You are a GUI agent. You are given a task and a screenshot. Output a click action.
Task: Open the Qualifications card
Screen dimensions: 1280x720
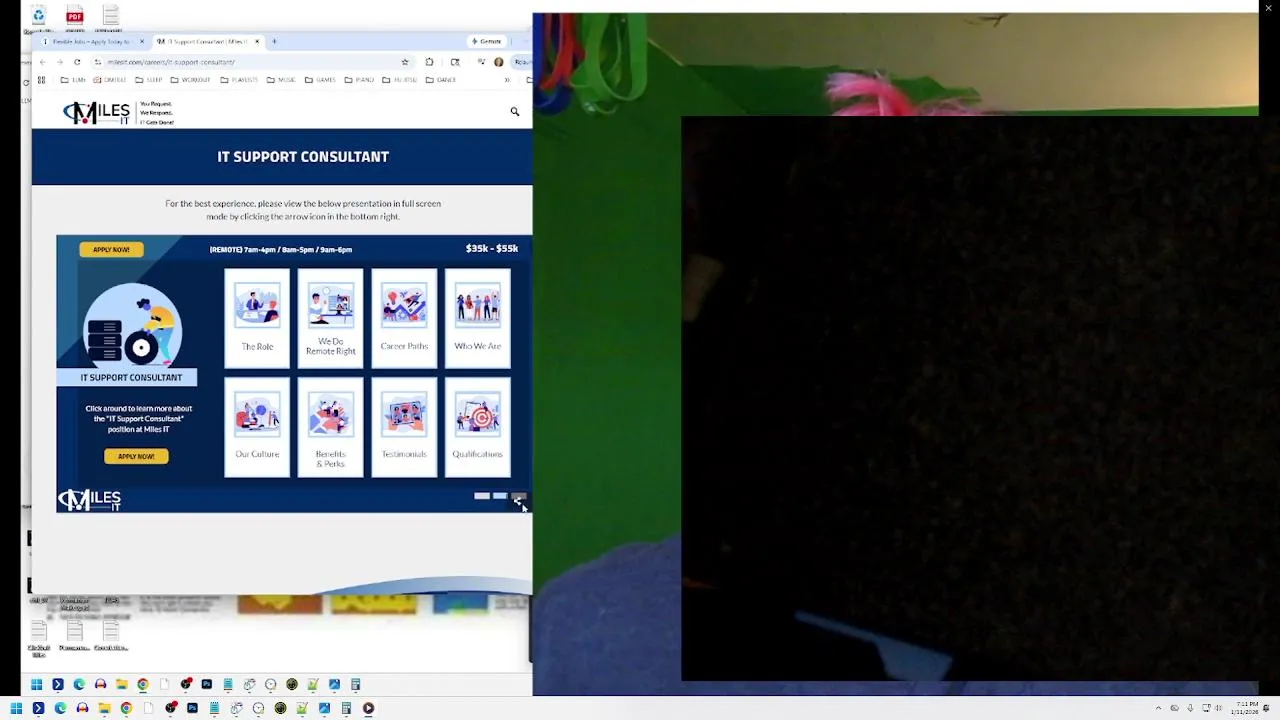coord(477,427)
